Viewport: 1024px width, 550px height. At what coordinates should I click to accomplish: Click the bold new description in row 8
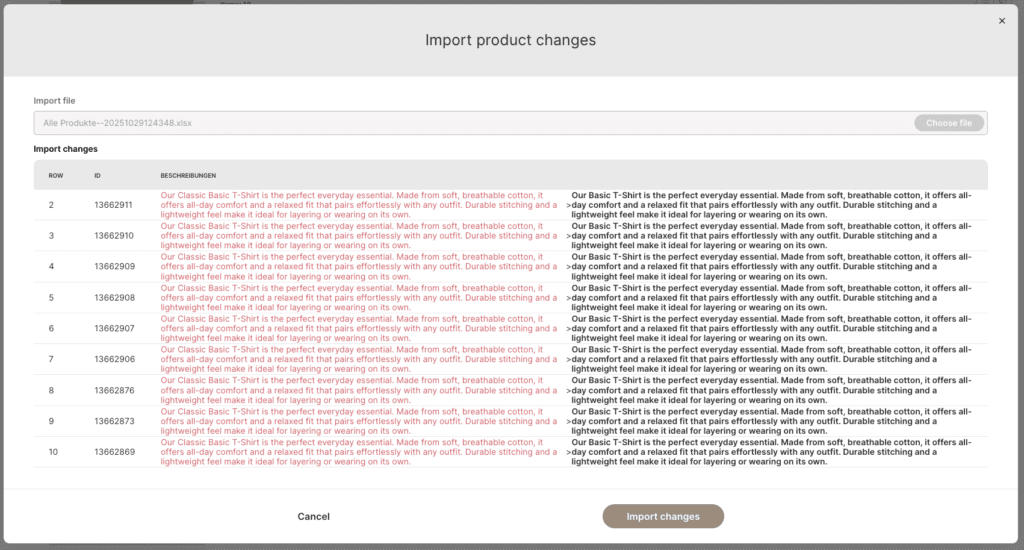point(770,391)
